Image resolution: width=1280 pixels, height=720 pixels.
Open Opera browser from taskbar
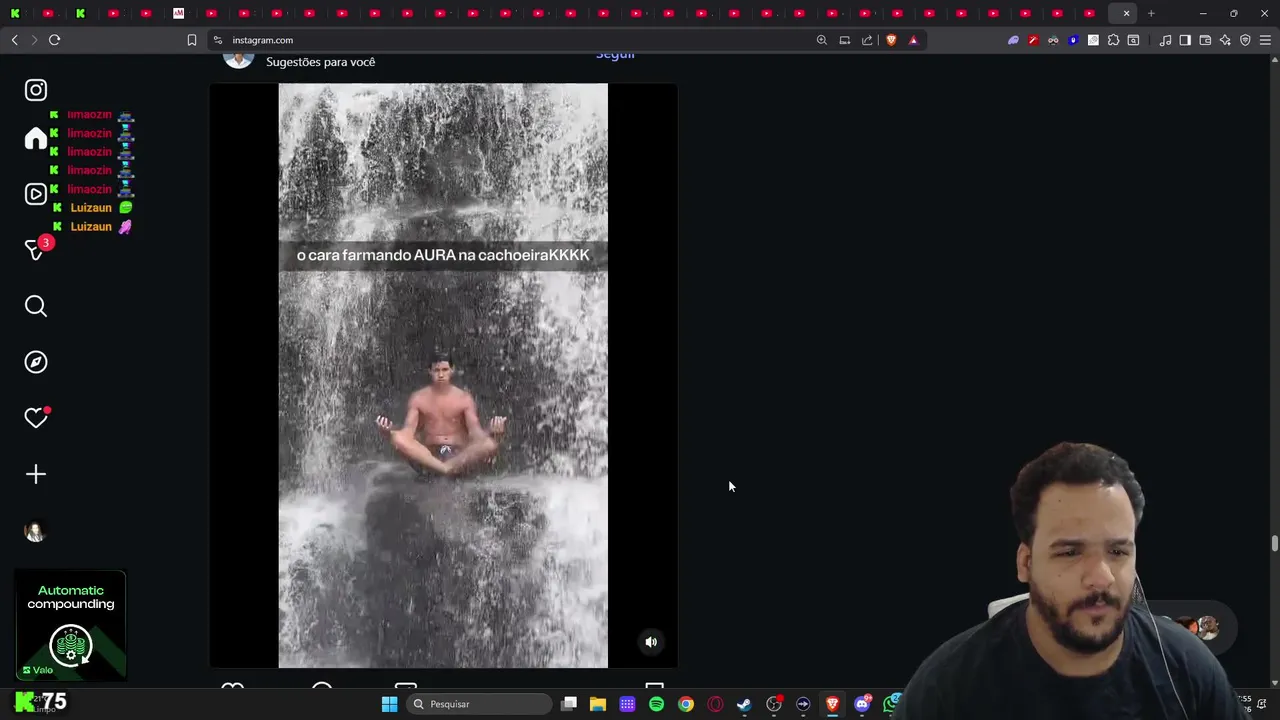coord(715,704)
